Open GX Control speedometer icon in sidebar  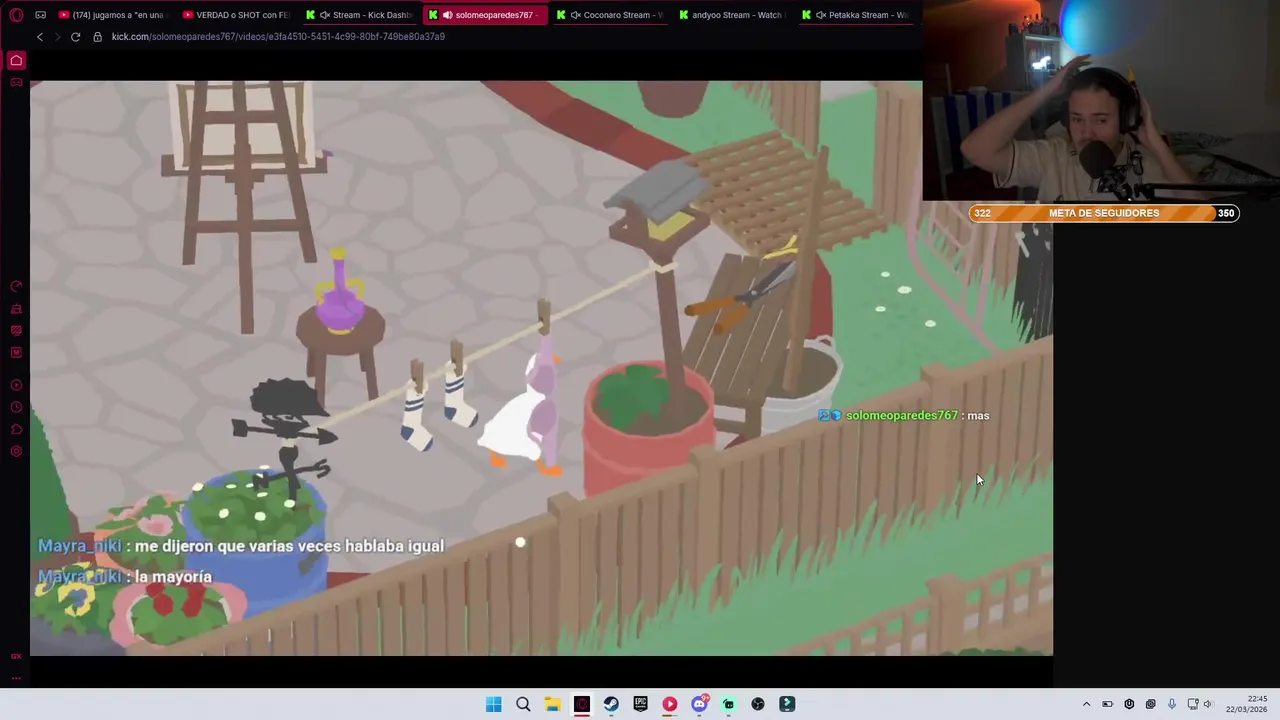pos(16,287)
